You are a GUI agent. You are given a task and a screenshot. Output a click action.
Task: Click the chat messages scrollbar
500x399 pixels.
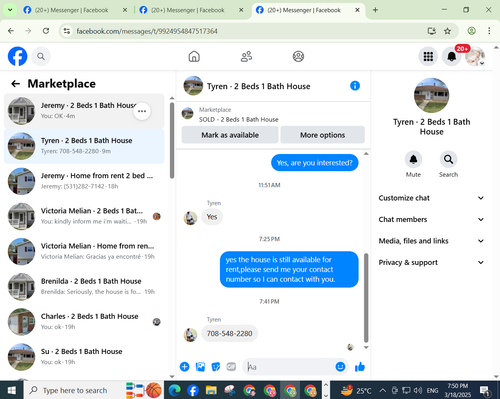[x=366, y=298]
